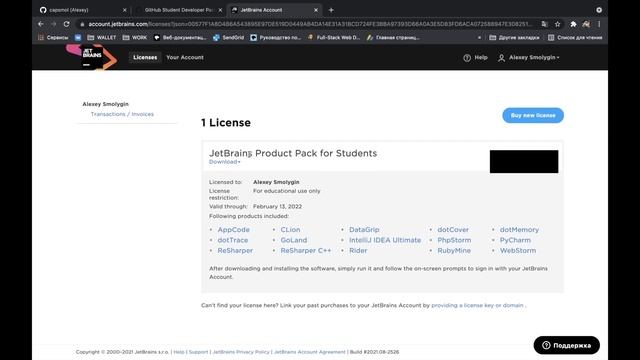Image resolution: width=640 pixels, height=360 pixels.
Task: Open Chrome profile avatar
Action: [586, 24]
